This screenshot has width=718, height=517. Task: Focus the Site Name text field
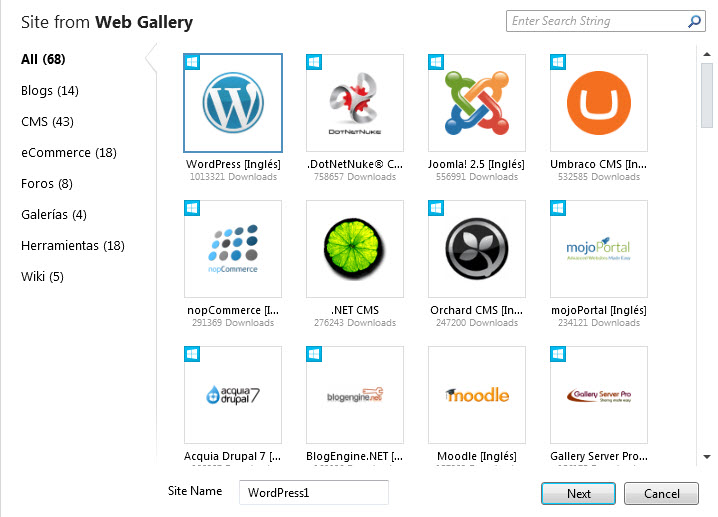pyautogui.click(x=314, y=493)
